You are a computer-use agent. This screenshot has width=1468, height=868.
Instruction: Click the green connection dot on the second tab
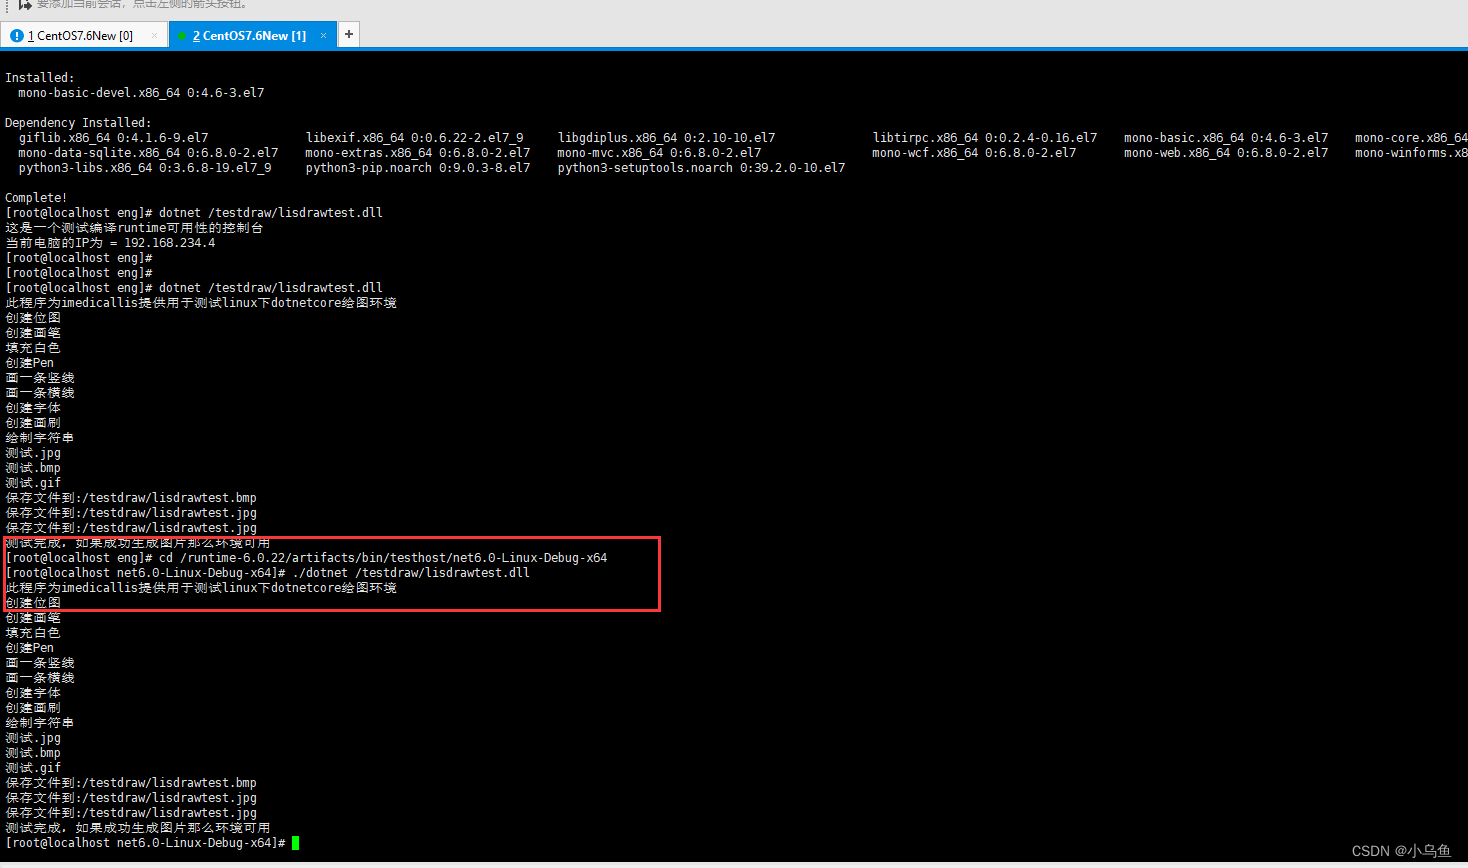tap(180, 33)
